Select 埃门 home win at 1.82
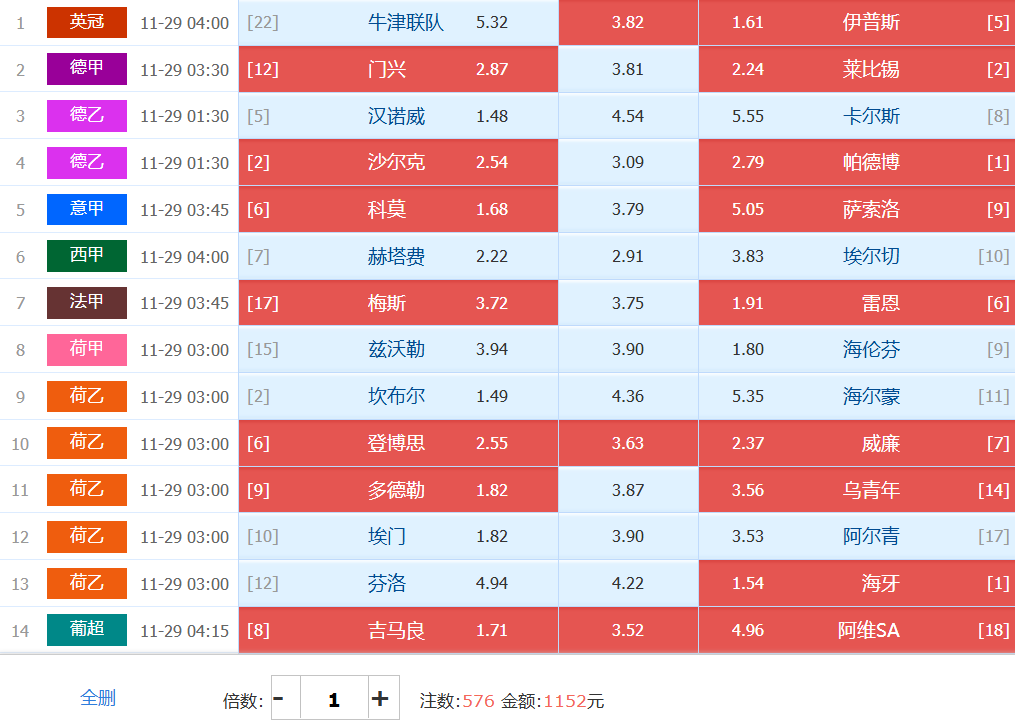Screen dimensions: 1015x723 (x=398, y=537)
